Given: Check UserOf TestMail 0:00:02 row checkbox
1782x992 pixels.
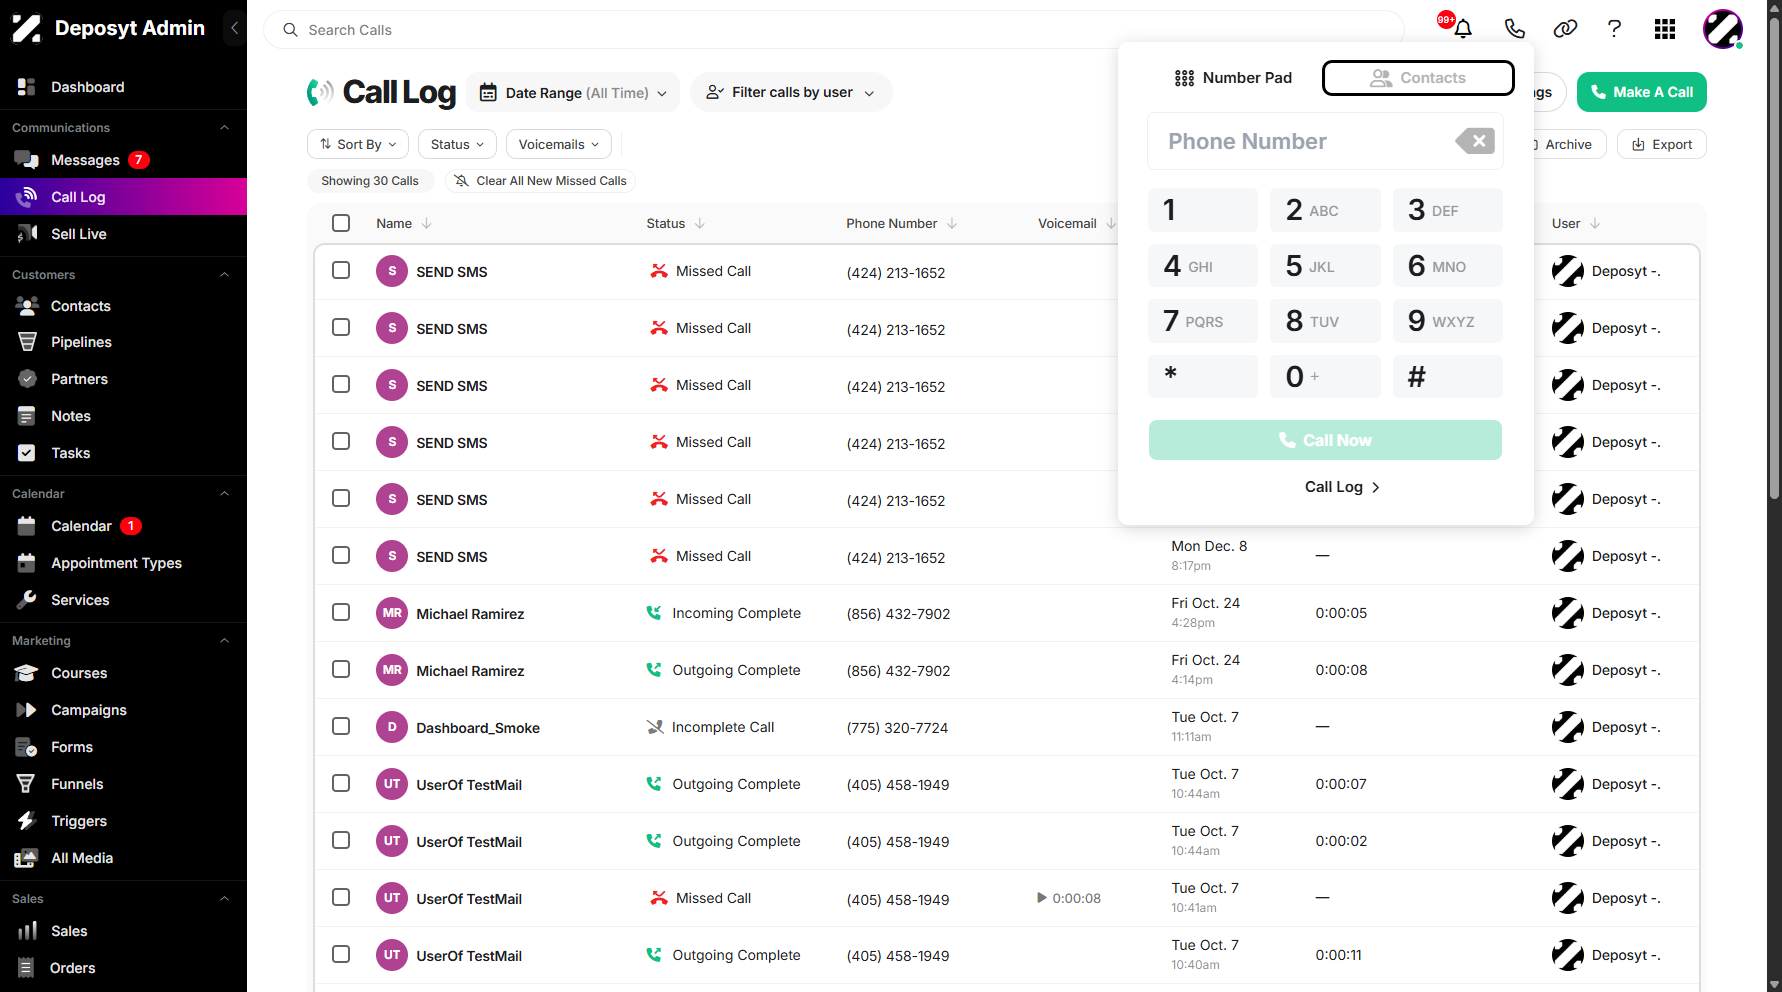Looking at the screenshot, I should point(341,840).
